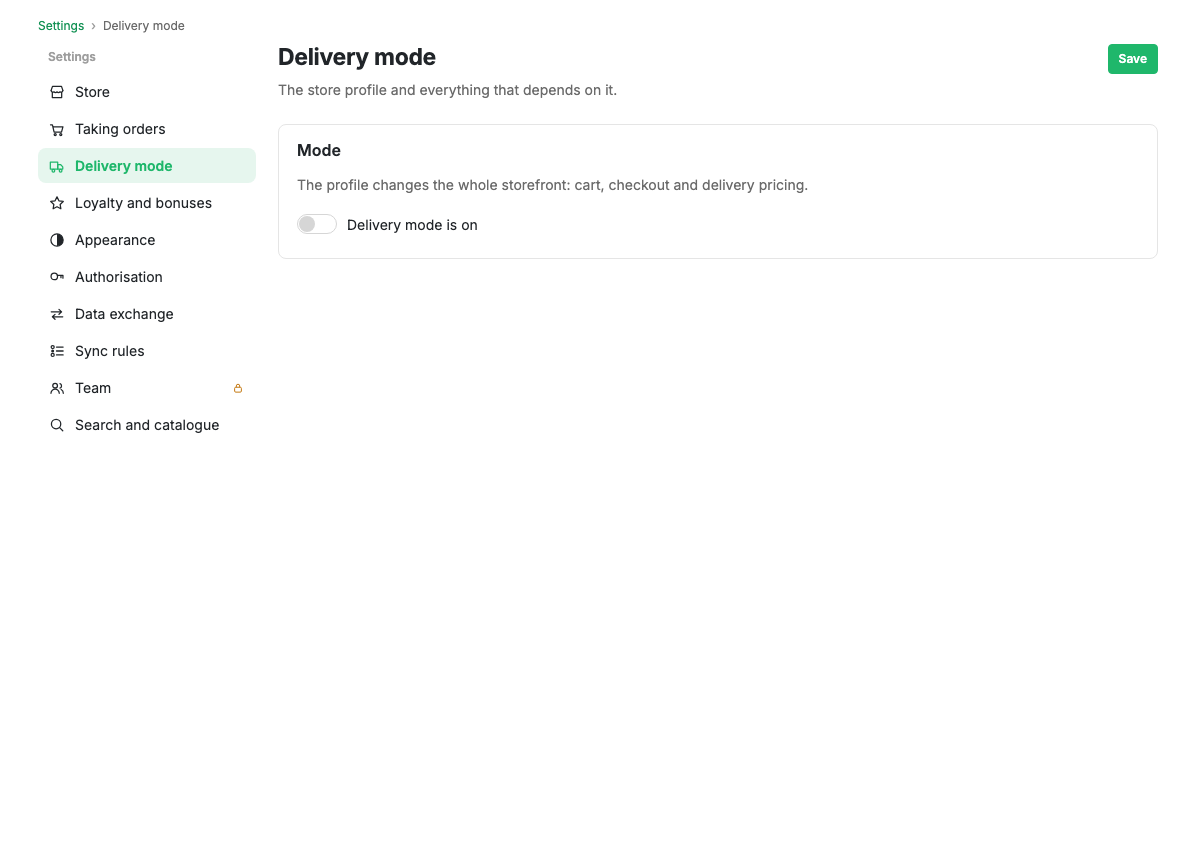Save the delivery mode settings
The height and width of the screenshot is (848, 1196).
click(1132, 59)
